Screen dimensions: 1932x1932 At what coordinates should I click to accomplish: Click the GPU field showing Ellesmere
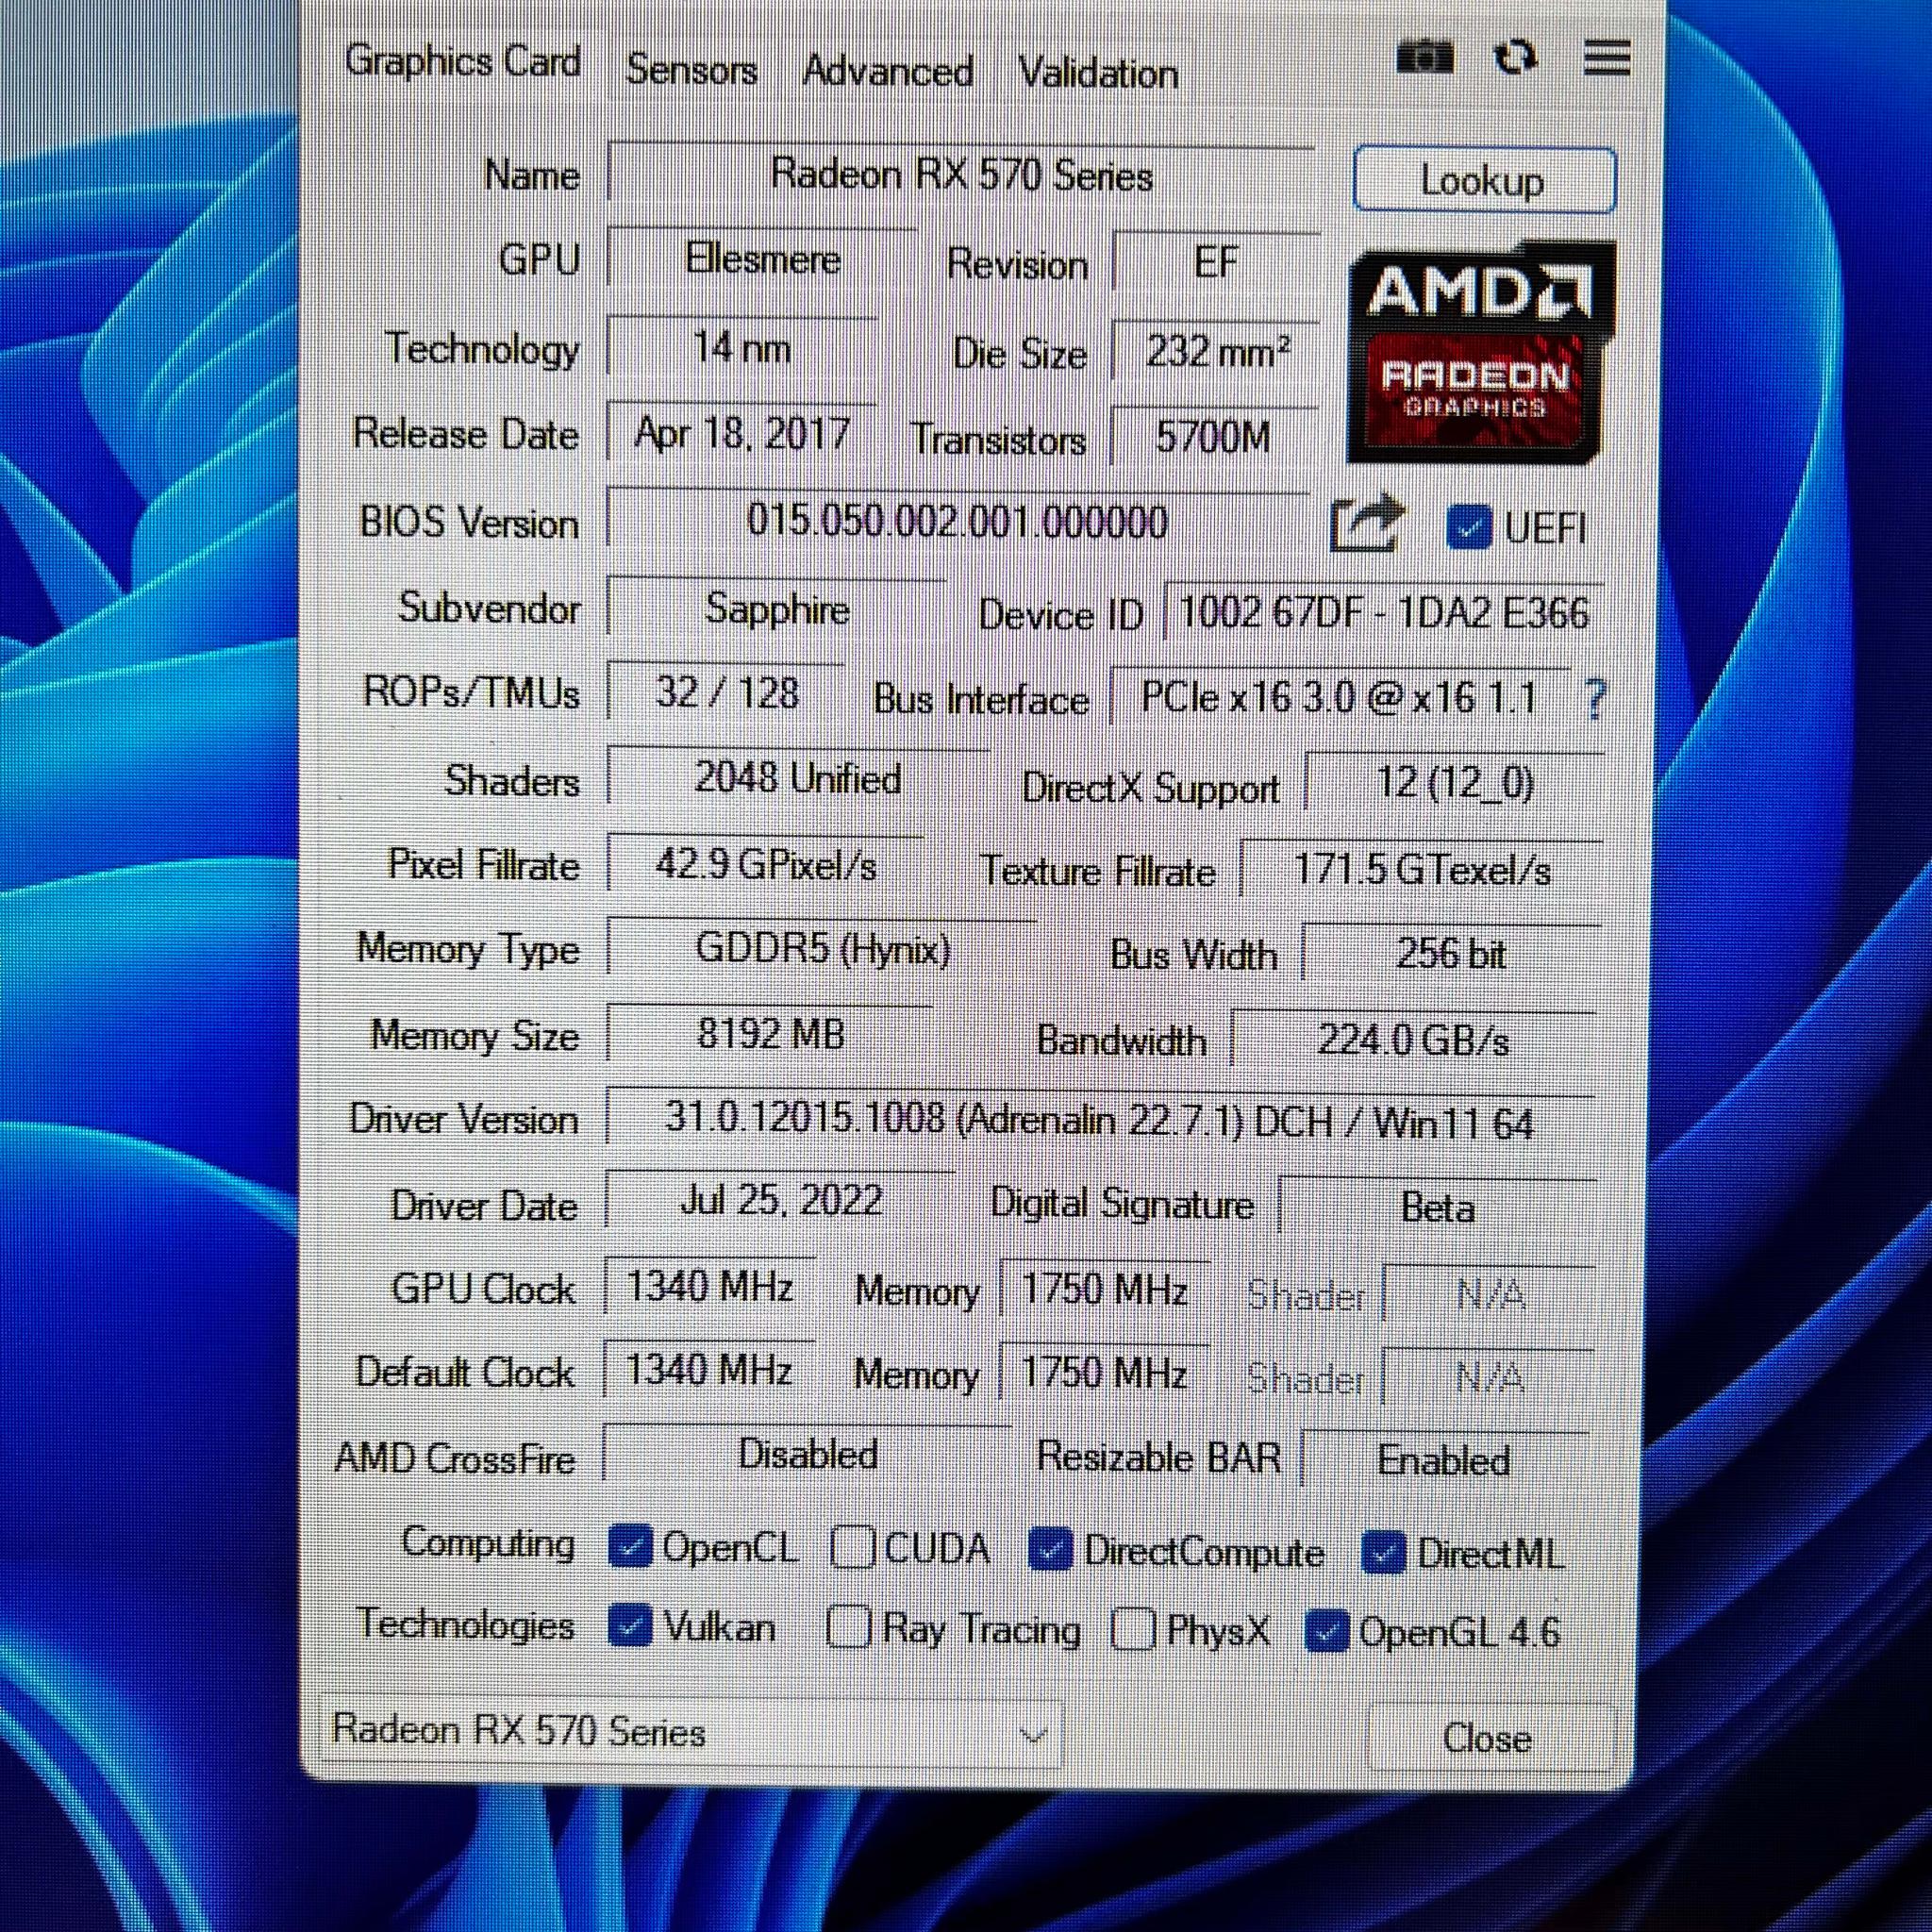[x=762, y=260]
